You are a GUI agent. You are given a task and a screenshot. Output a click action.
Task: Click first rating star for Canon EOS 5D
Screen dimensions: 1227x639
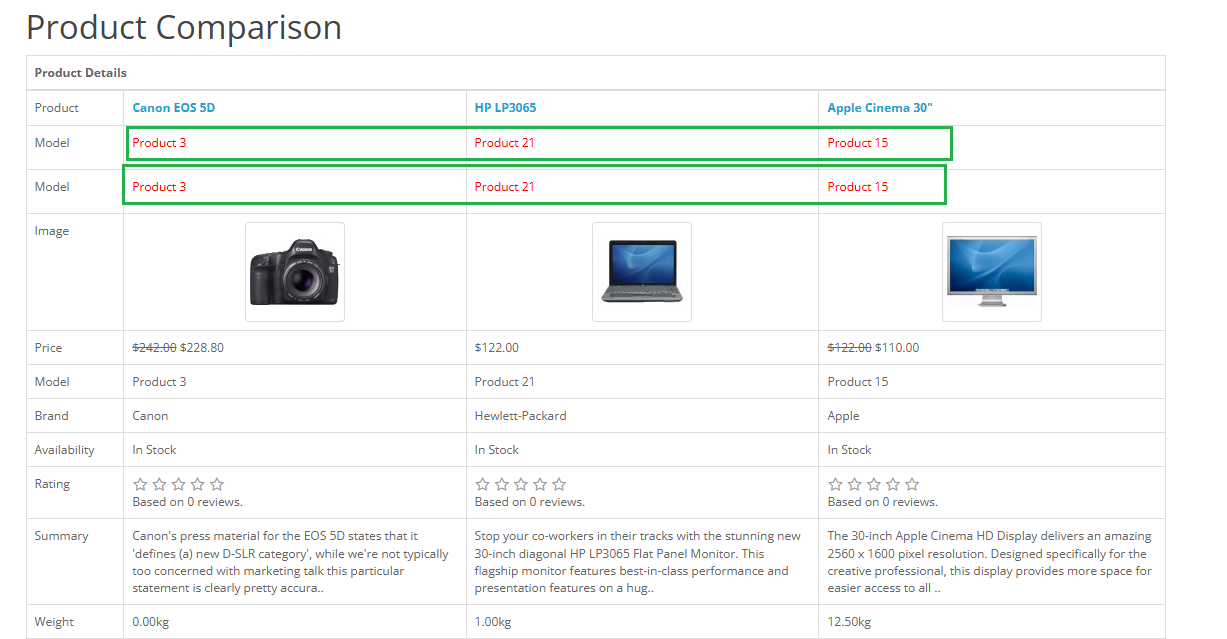pos(140,484)
